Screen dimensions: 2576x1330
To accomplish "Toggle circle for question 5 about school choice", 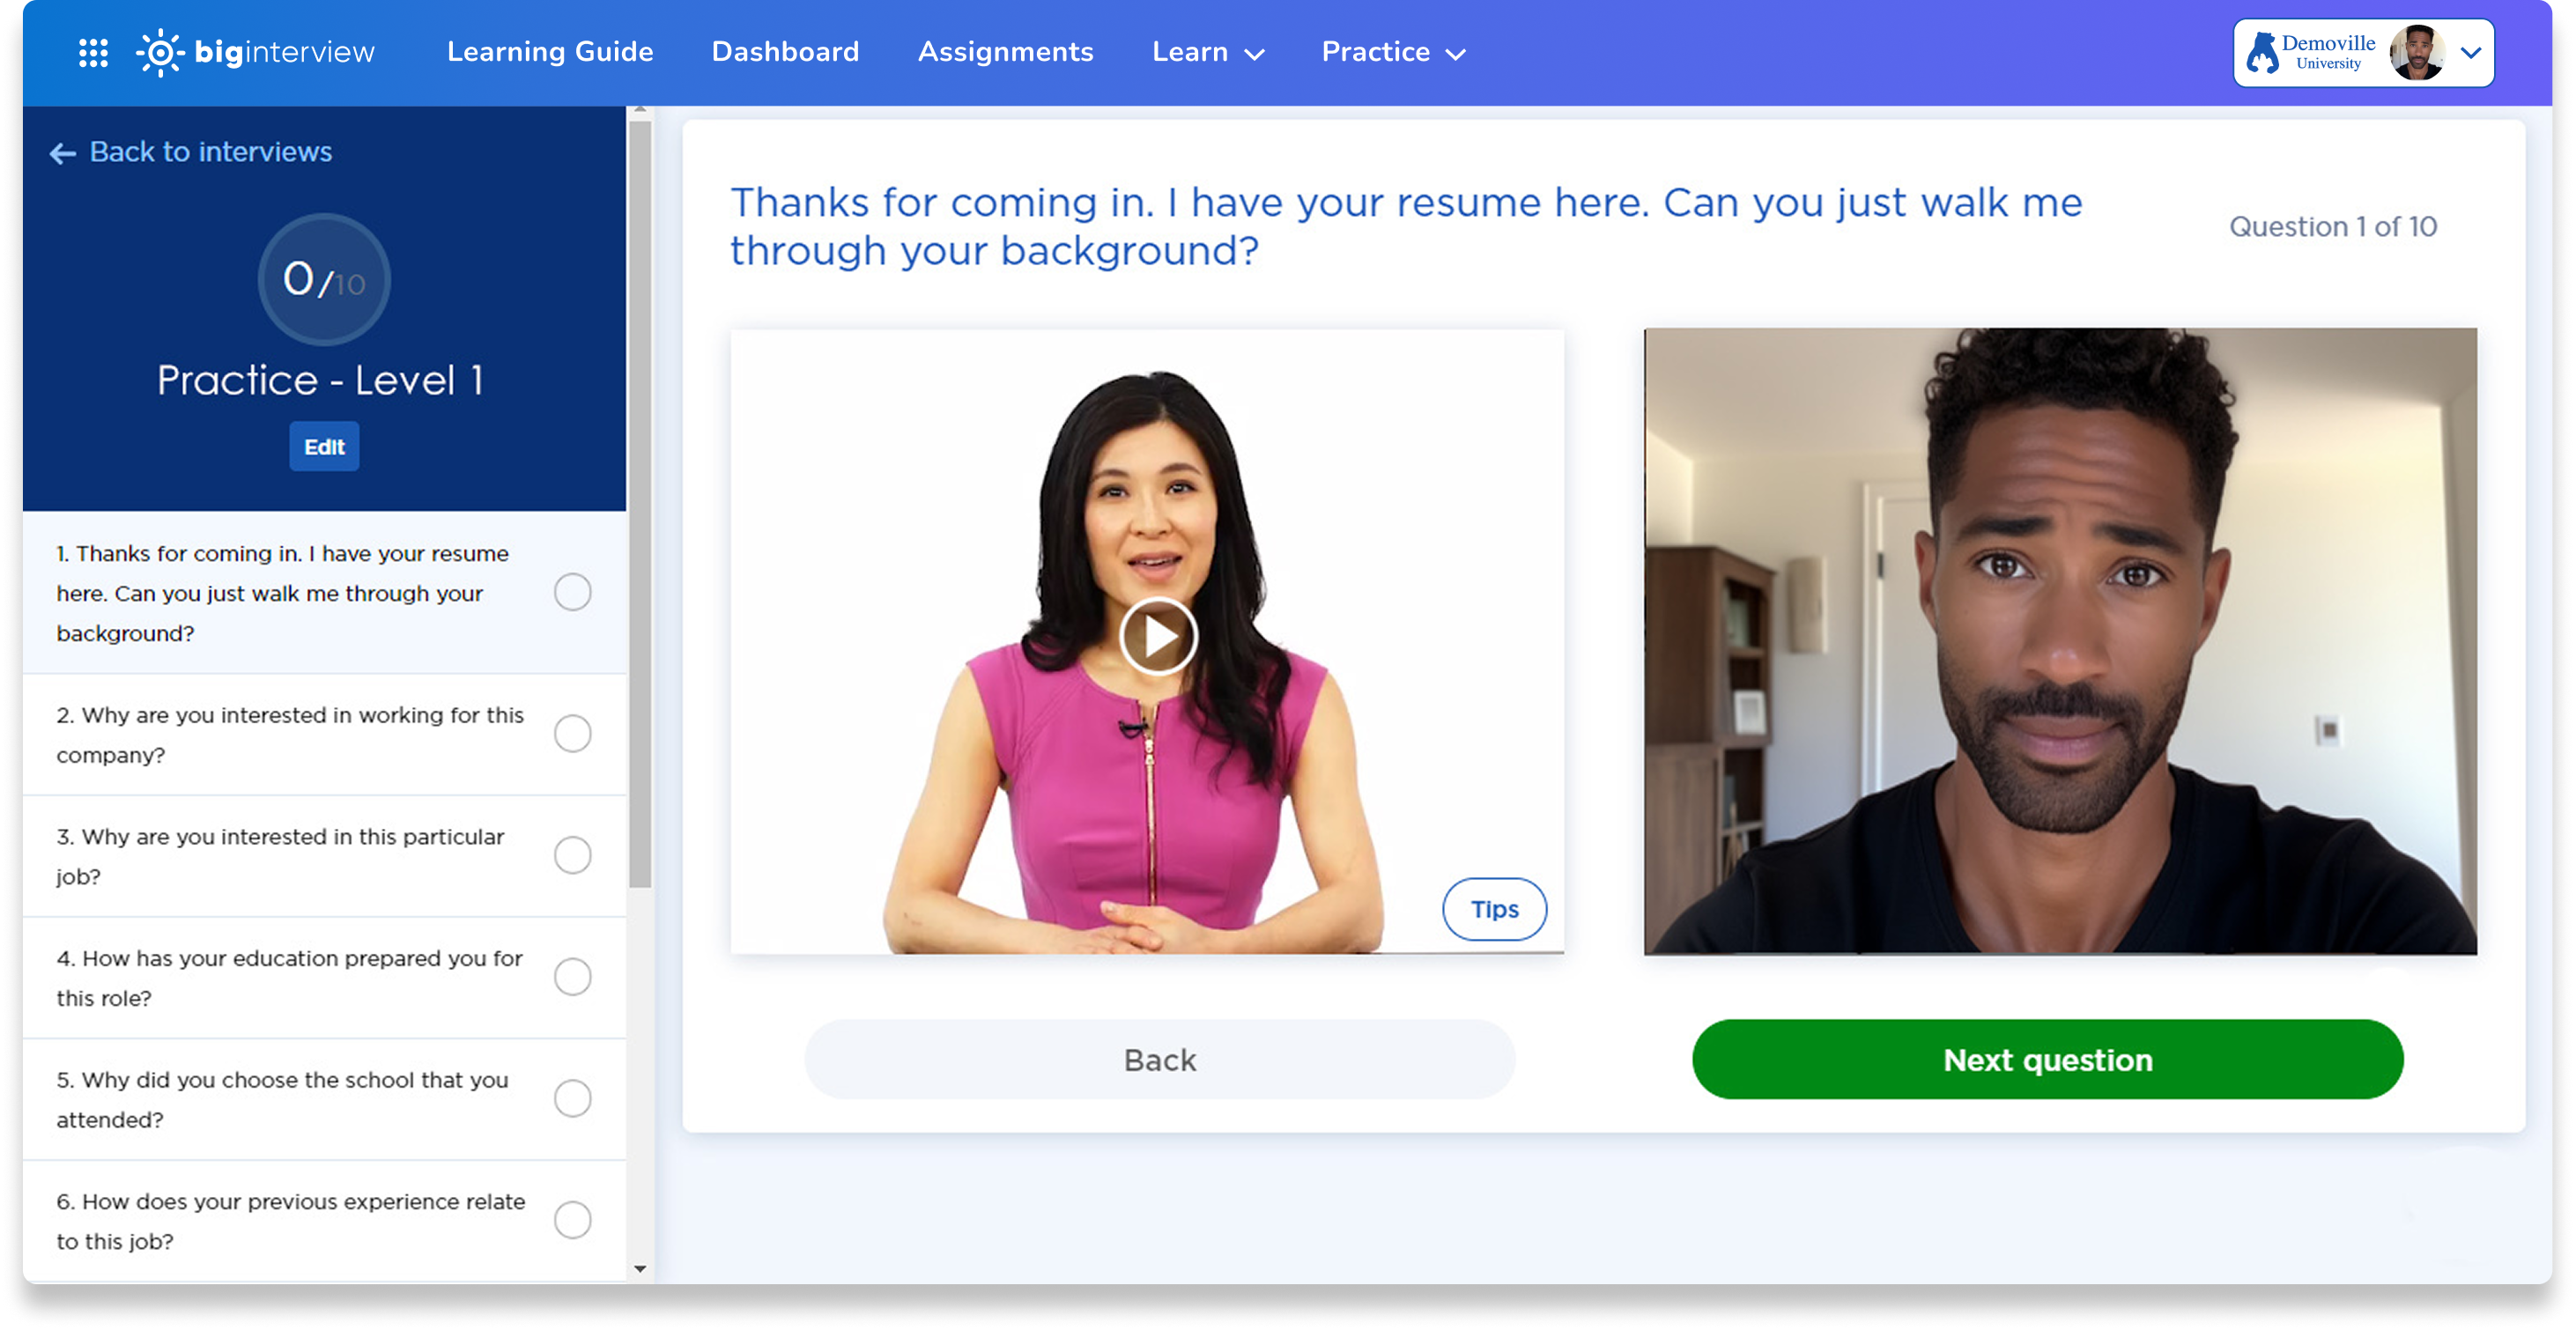I will click(572, 1098).
